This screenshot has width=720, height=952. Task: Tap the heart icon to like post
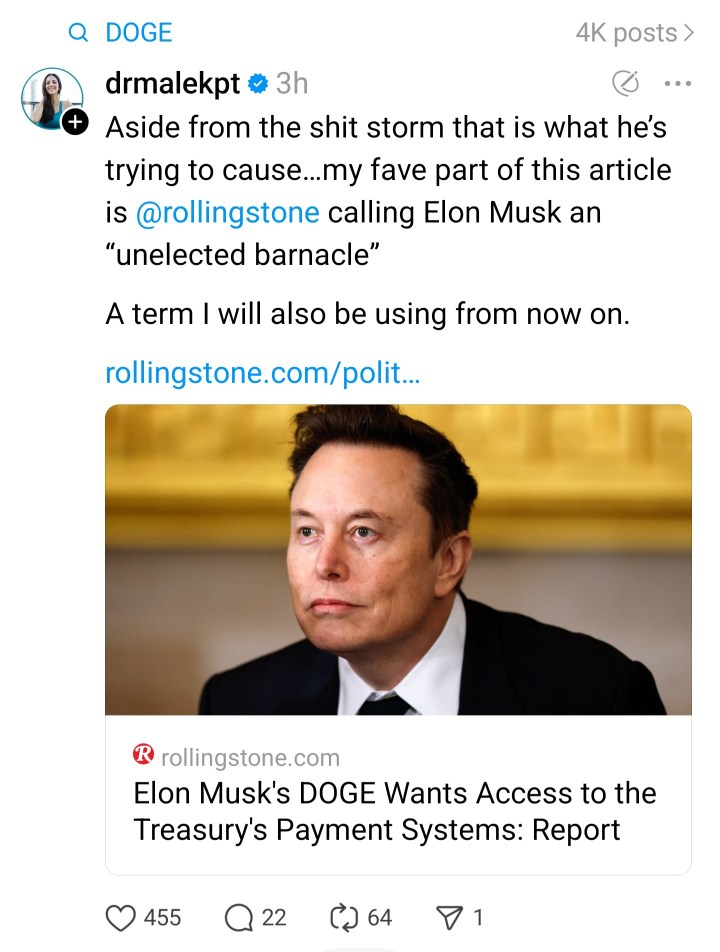pos(121,917)
